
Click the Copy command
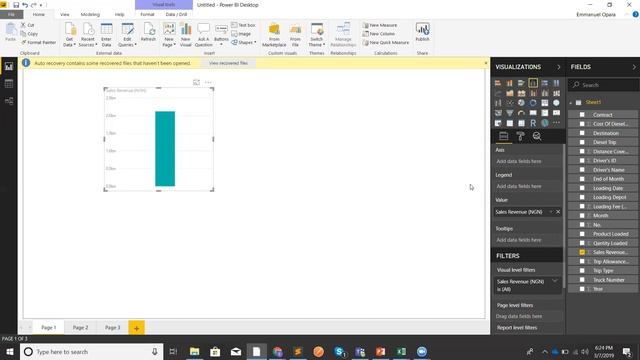(x=29, y=34)
